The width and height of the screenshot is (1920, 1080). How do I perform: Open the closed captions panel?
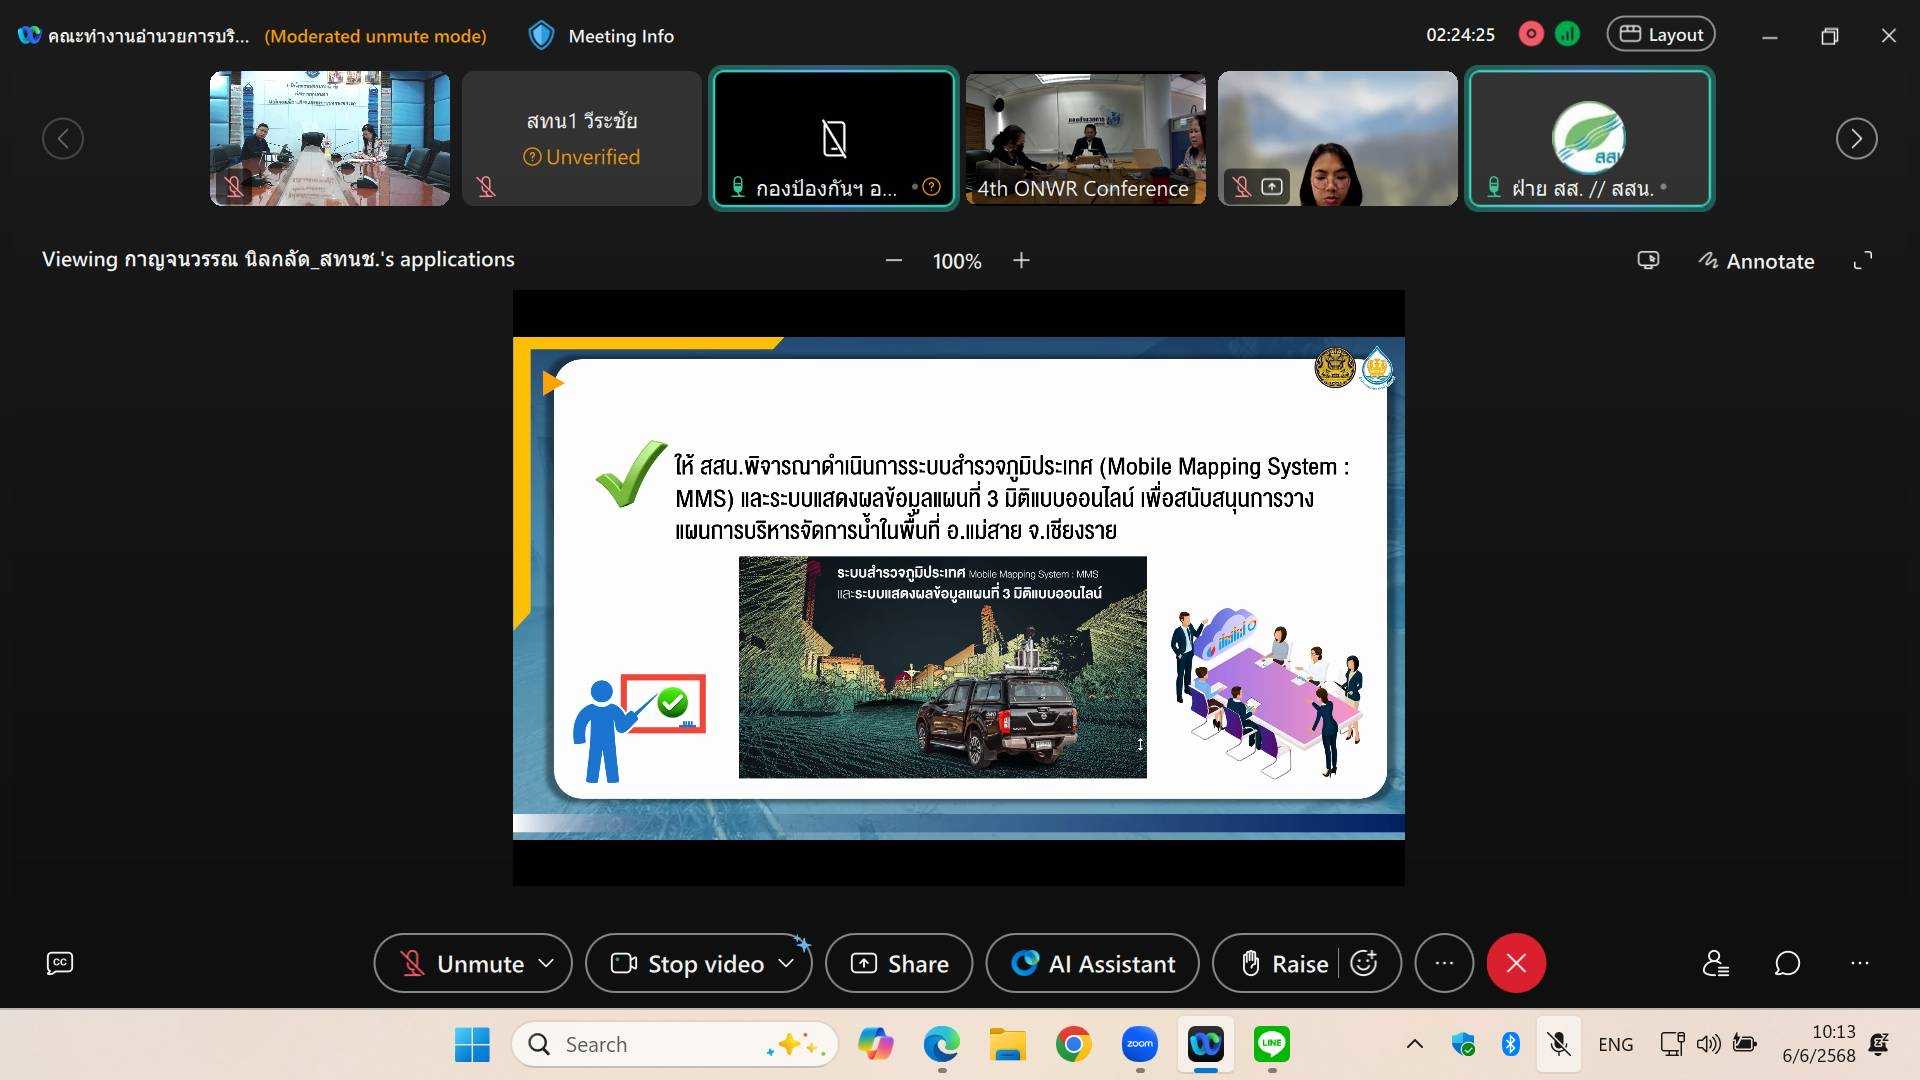coord(60,963)
